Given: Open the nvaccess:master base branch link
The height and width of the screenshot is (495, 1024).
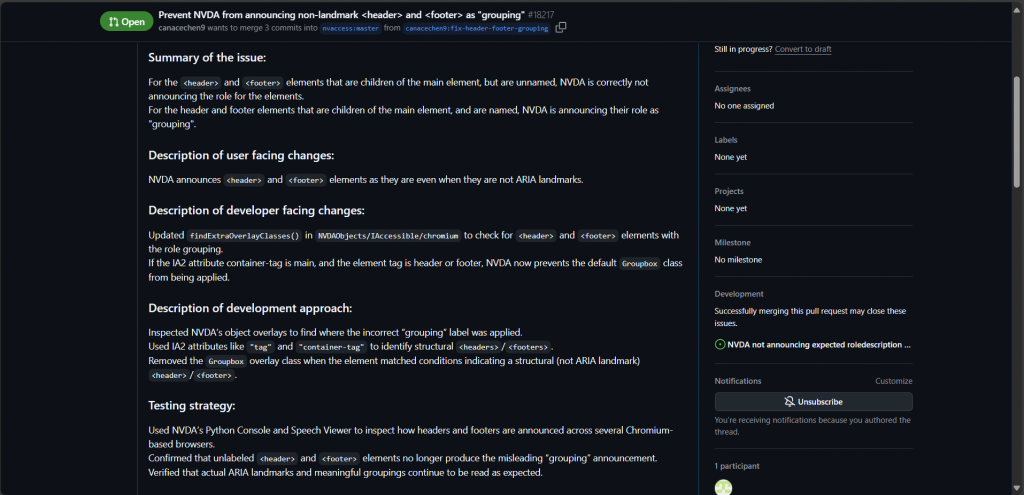Looking at the screenshot, I should tap(351, 29).
